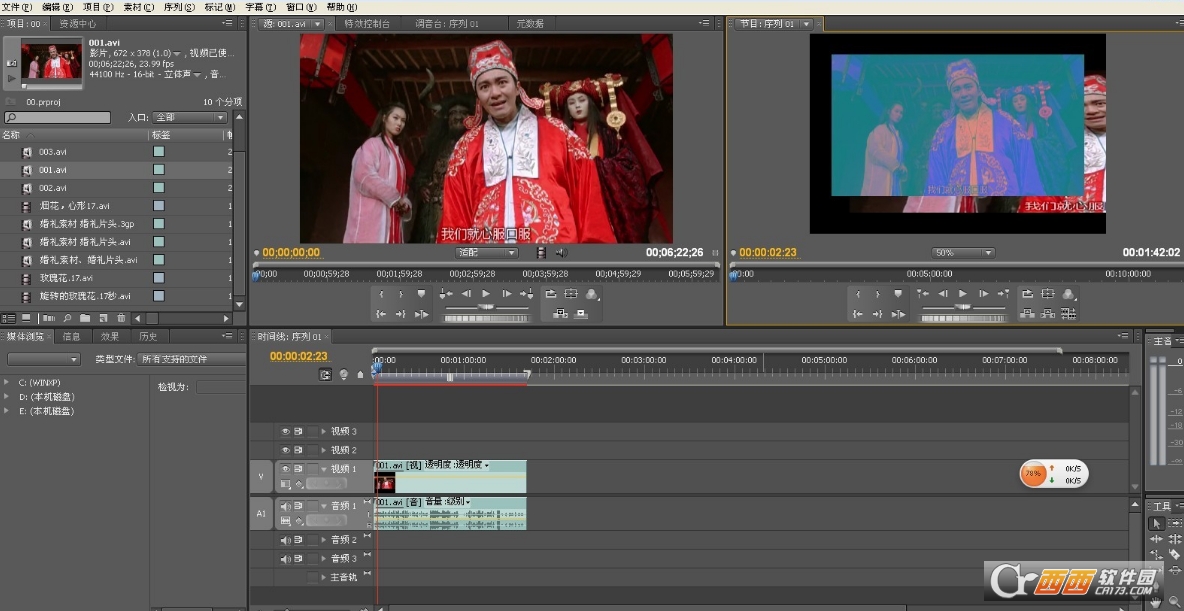
Task: Select the Selection arrow tool in Tools panel
Action: (x=1156, y=523)
